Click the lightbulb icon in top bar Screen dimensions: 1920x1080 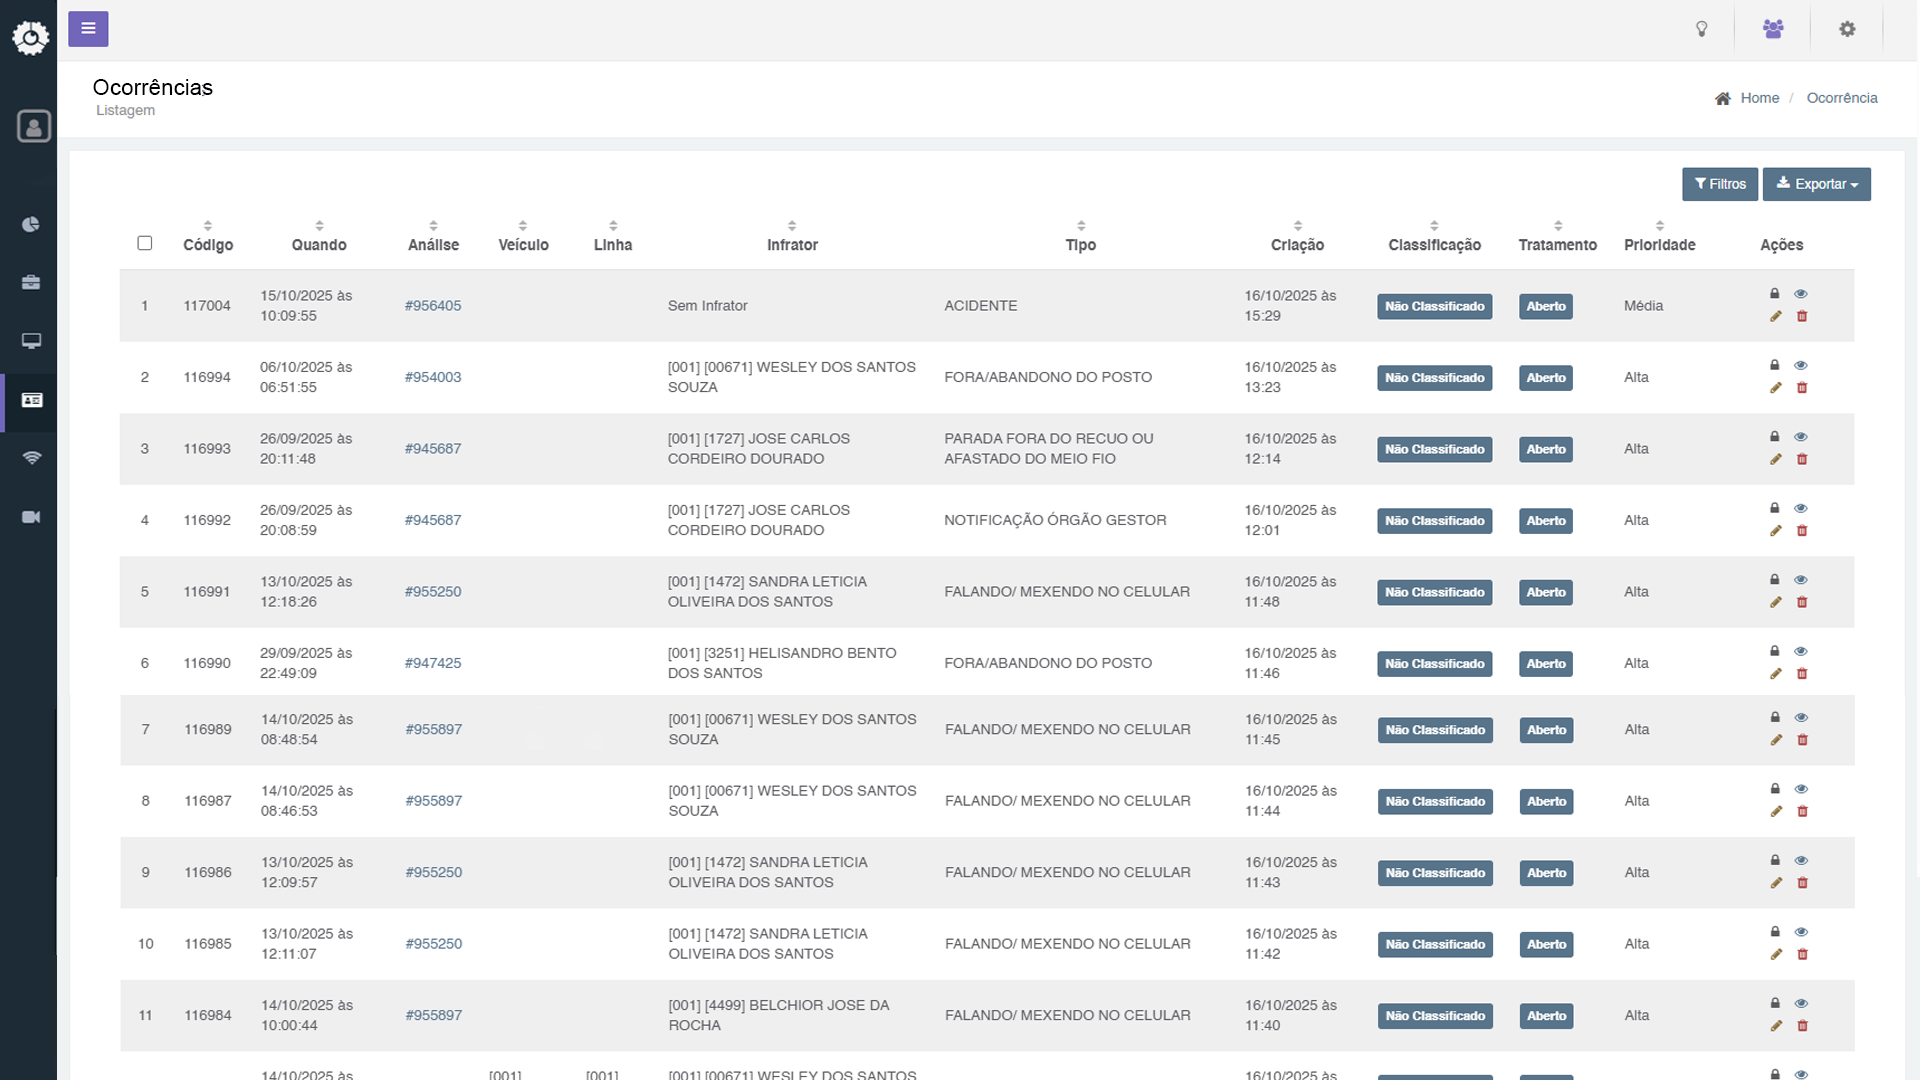pyautogui.click(x=1701, y=29)
